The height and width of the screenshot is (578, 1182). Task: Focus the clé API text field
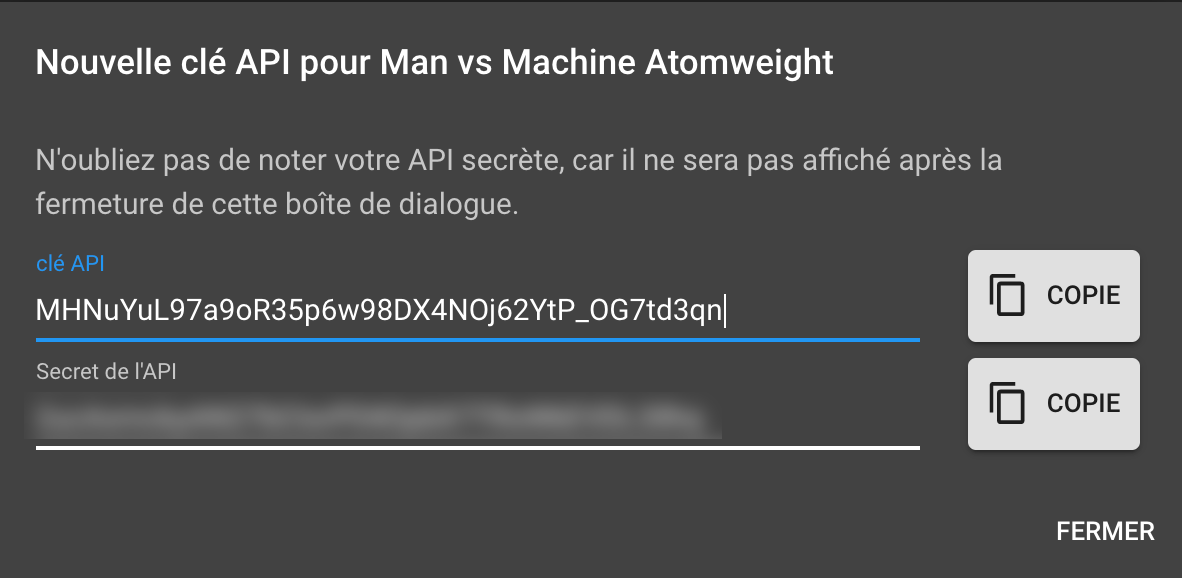pyautogui.click(x=477, y=310)
